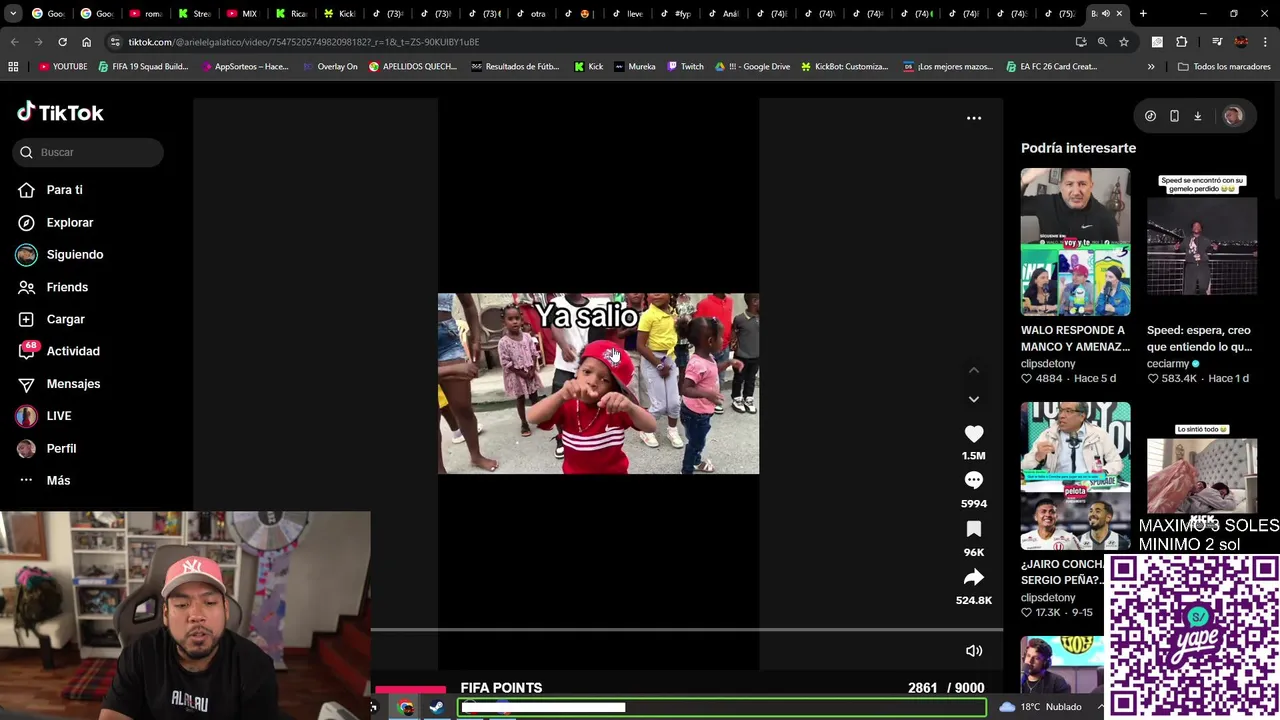
Task: Open the three-dot video options menu
Action: (973, 118)
